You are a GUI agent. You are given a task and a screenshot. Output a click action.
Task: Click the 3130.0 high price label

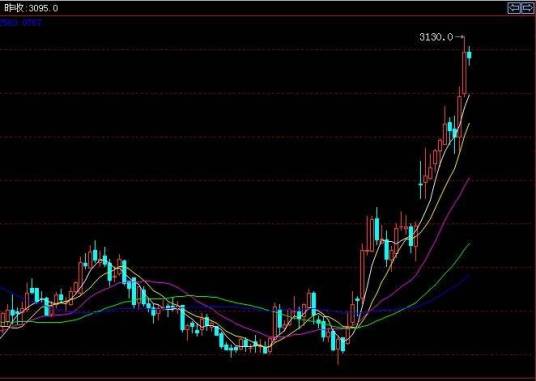[436, 37]
